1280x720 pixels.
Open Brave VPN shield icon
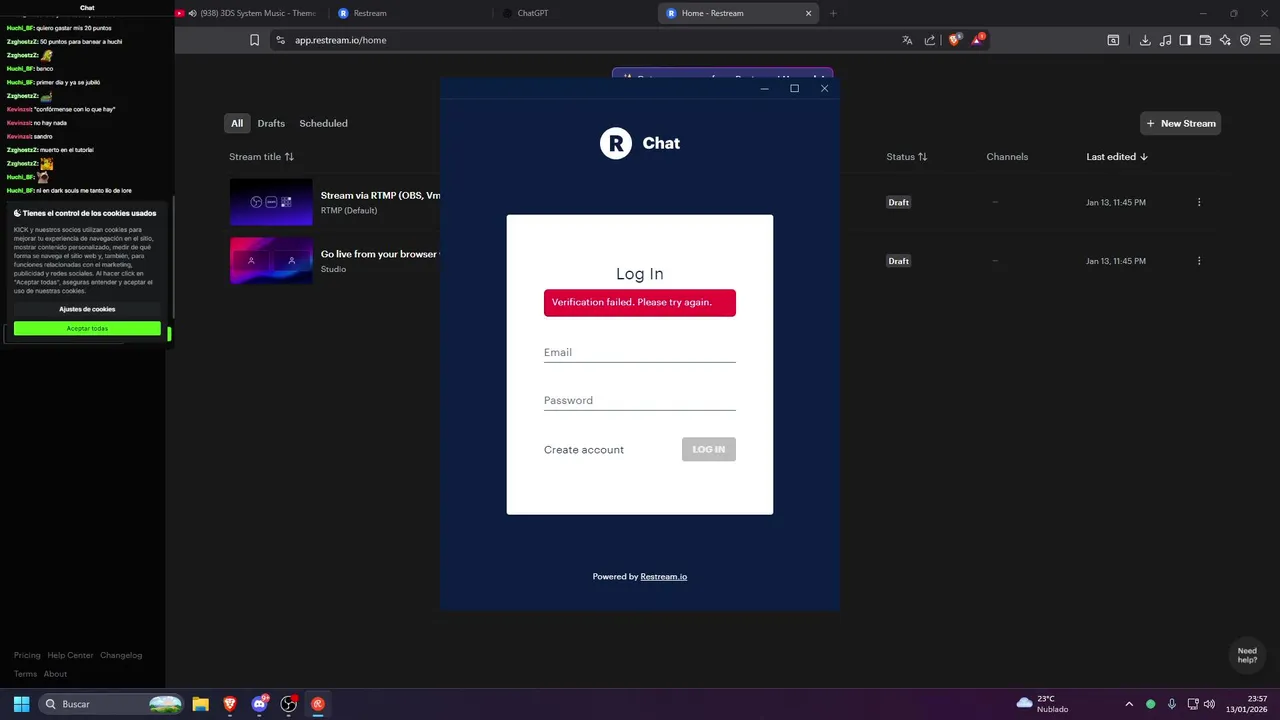(x=1245, y=40)
